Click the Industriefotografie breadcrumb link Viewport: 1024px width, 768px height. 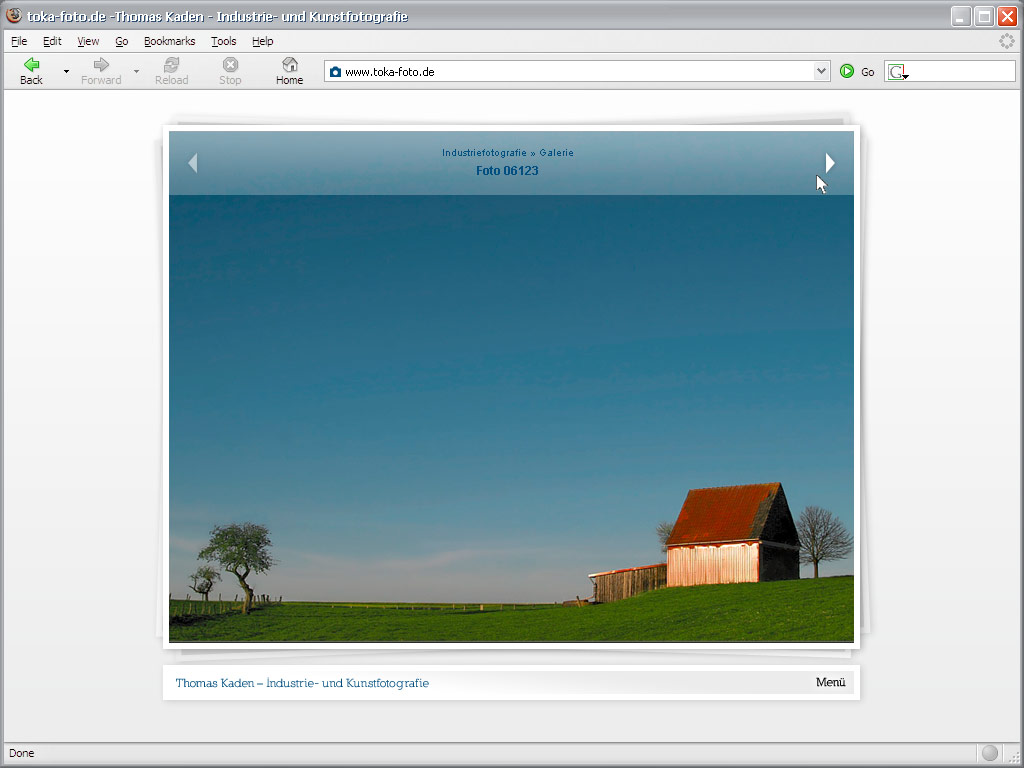(x=484, y=153)
